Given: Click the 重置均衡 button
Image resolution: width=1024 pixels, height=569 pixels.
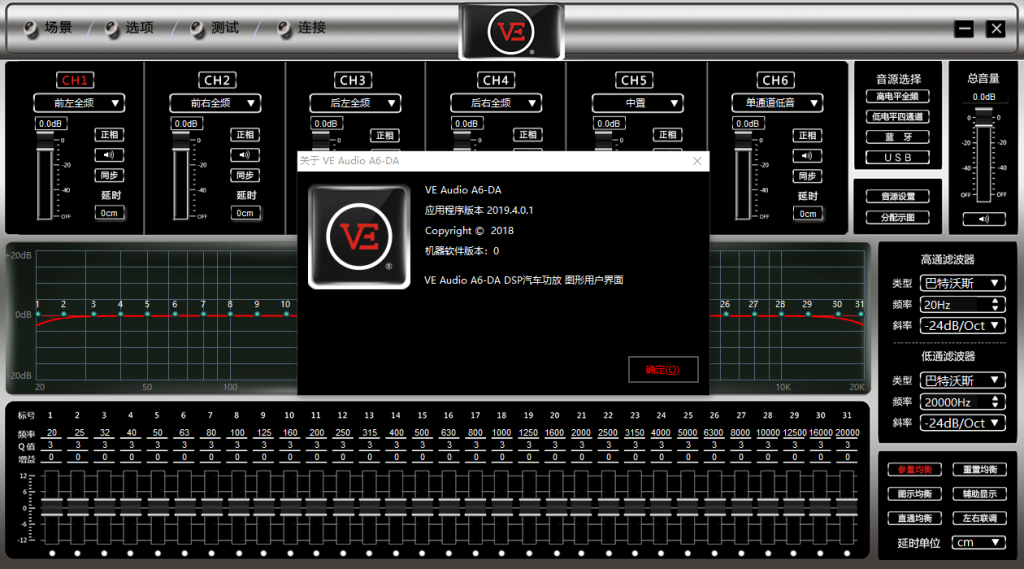Looking at the screenshot, I should pyautogui.click(x=980, y=469).
